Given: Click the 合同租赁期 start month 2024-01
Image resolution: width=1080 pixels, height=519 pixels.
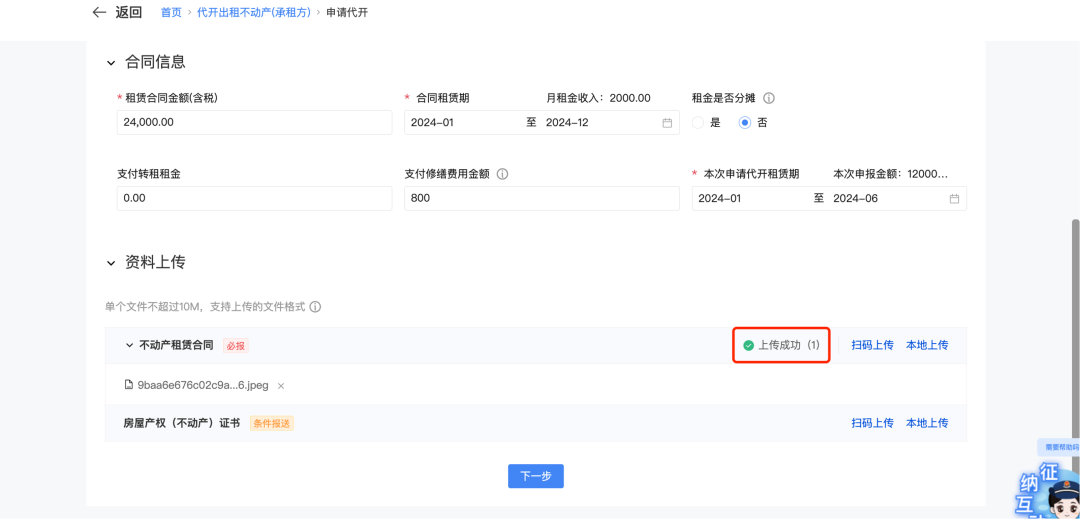Looking at the screenshot, I should coord(433,123).
